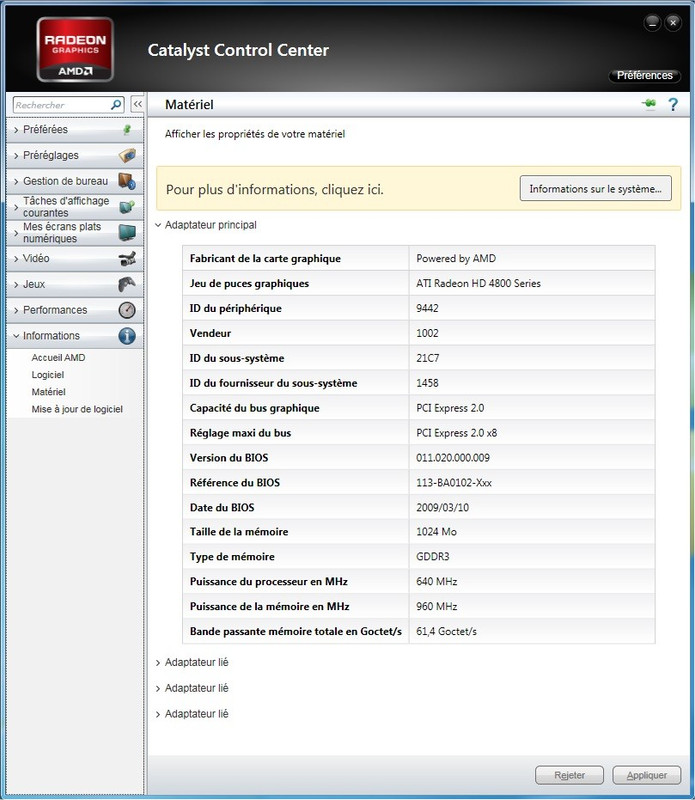695x800 pixels.
Task: Click the memory size 1024 Mo
Action: [436, 532]
